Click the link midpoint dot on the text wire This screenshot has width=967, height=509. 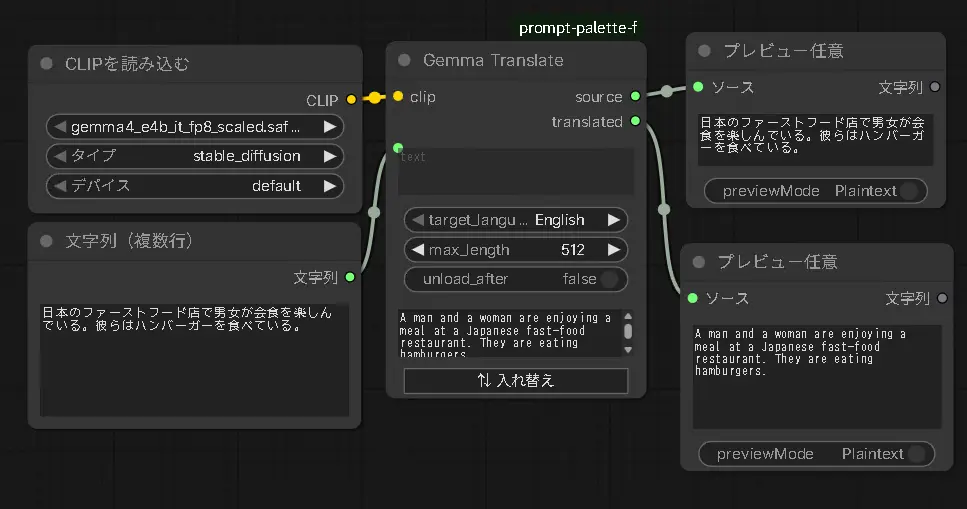tap(374, 212)
